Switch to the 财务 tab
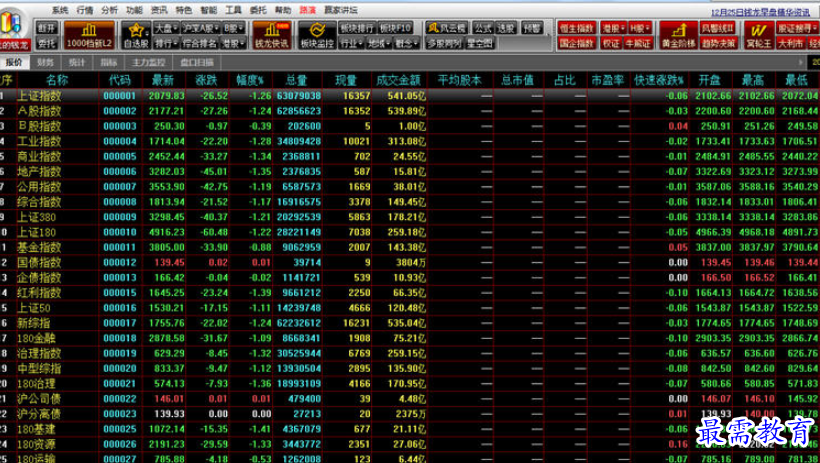Screen dimensions: 820x463 tap(45, 63)
